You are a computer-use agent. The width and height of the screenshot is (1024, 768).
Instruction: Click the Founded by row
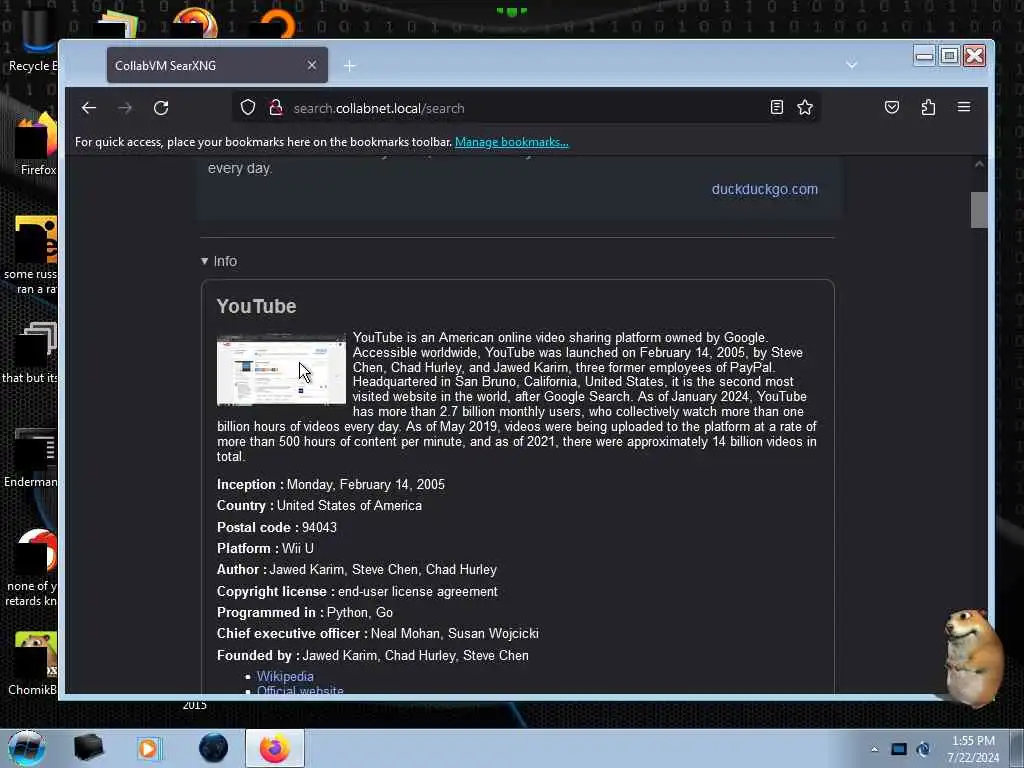tap(373, 655)
